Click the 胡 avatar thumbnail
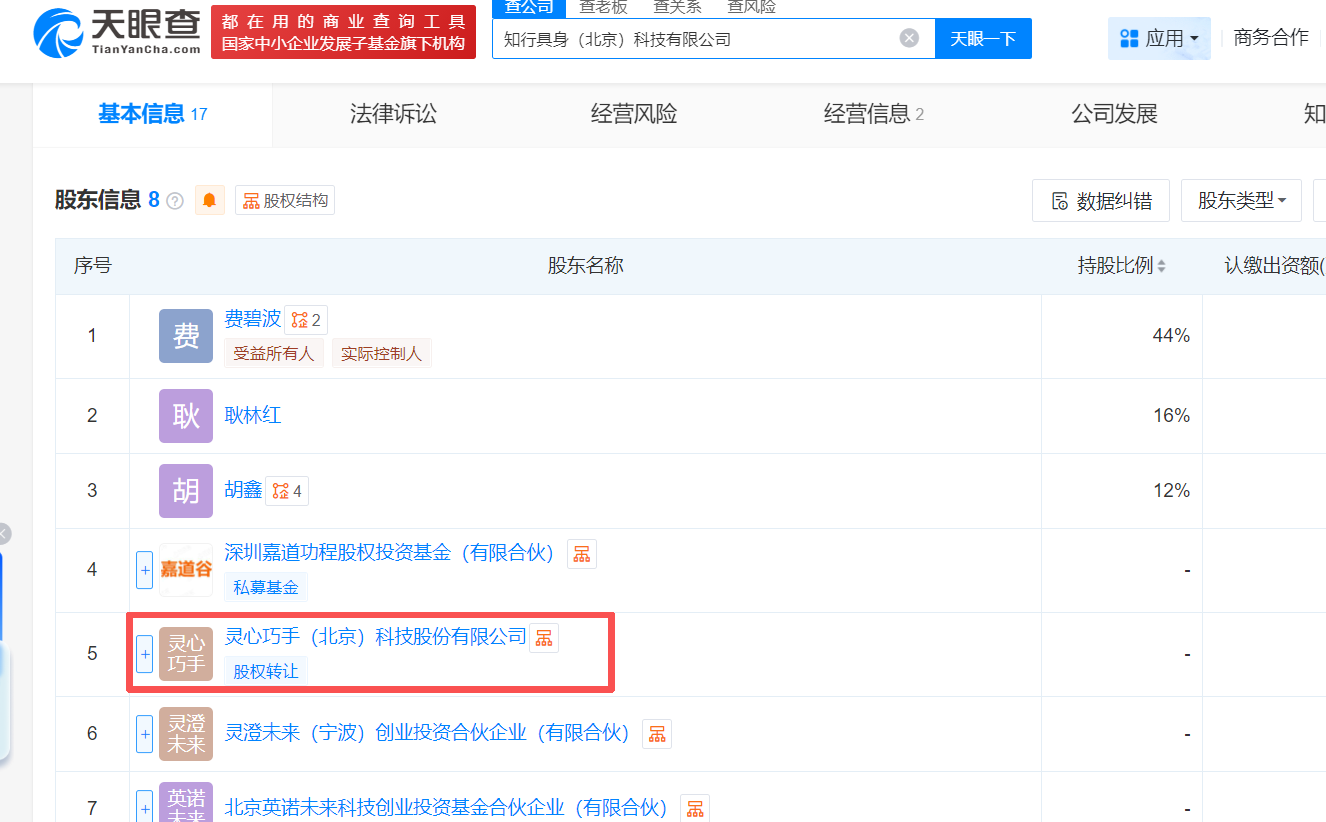The width and height of the screenshot is (1326, 822). 186,491
